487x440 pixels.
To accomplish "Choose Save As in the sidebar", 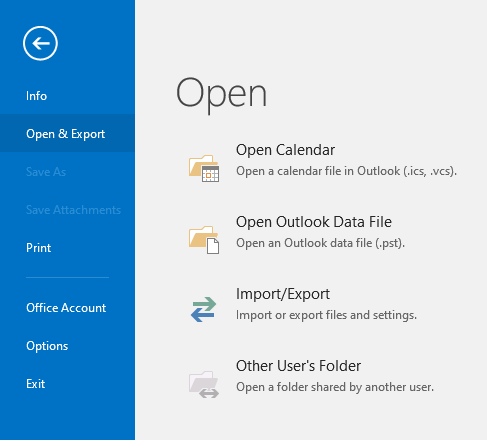I will coord(46,172).
